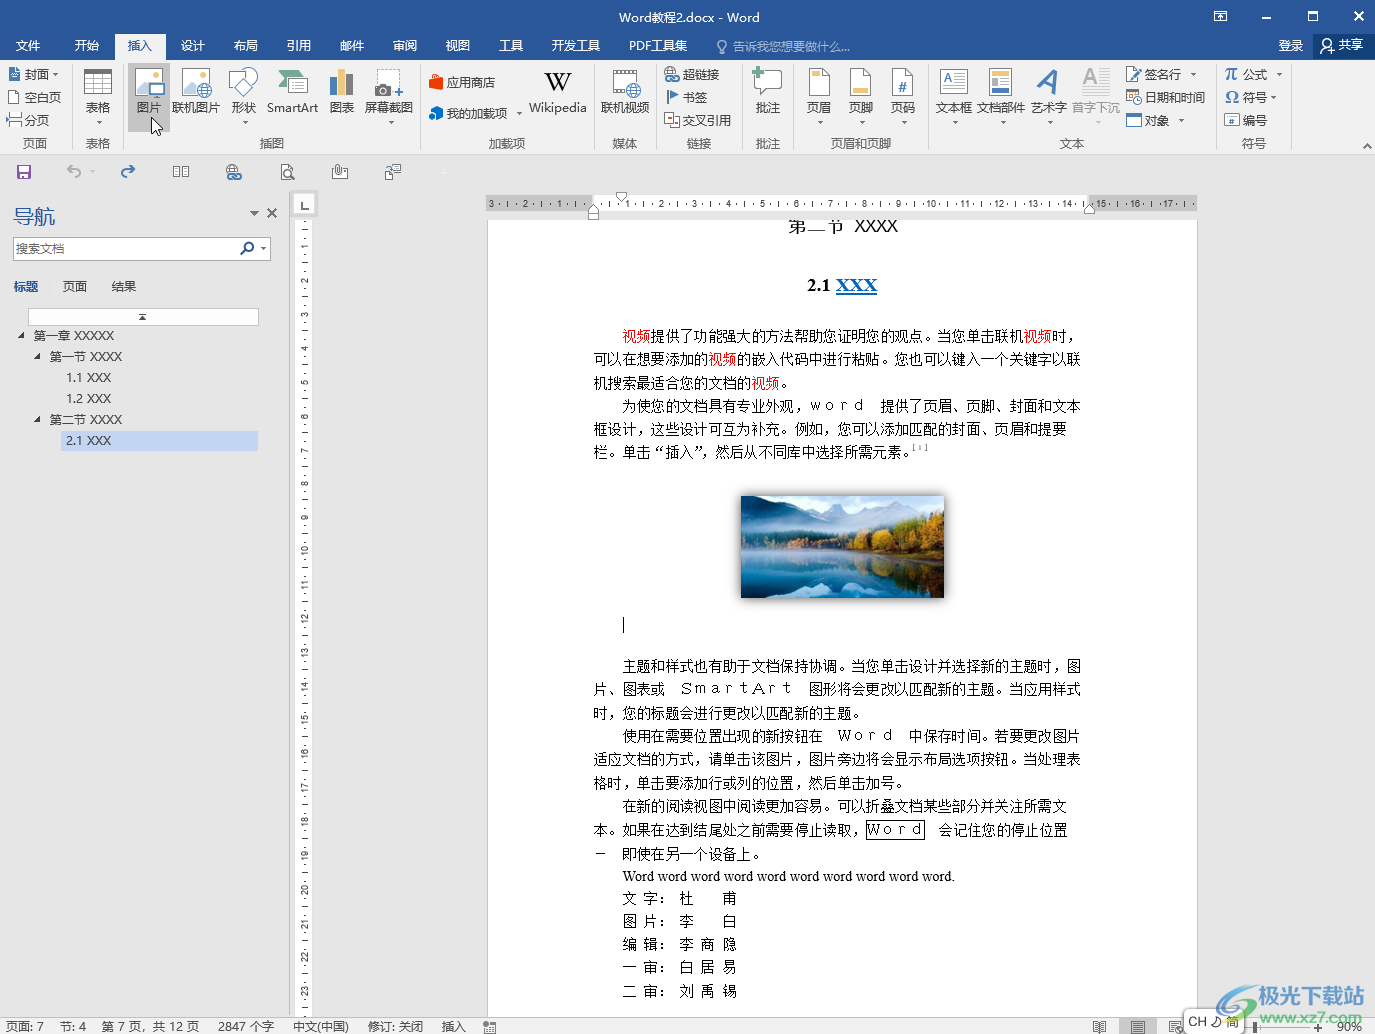The width and height of the screenshot is (1375, 1034).
Task: Toggle the 插入 overtype mode in status bar
Action: [x=454, y=1026]
